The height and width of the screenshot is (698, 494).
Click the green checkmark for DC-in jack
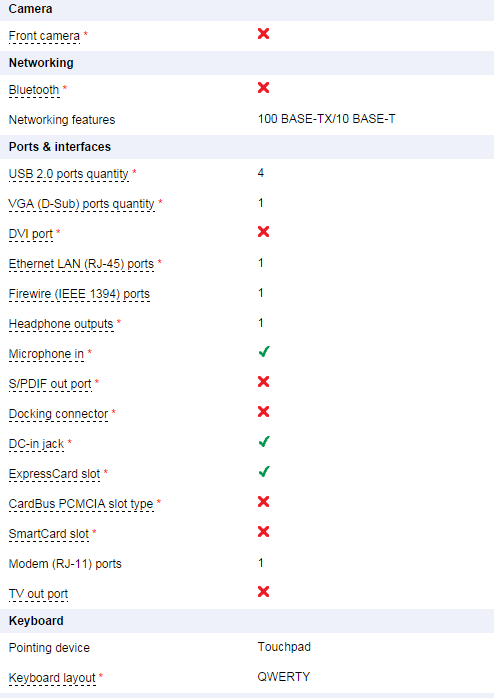[264, 442]
